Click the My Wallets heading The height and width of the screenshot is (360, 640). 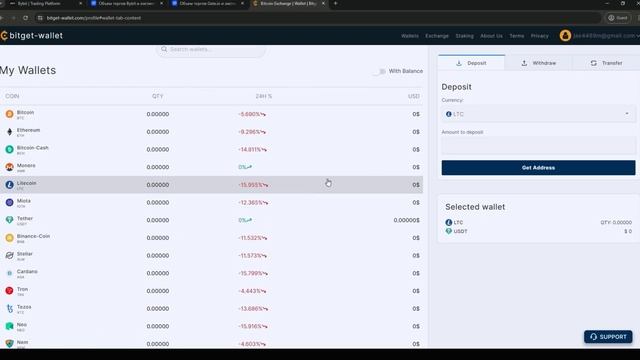click(28, 70)
